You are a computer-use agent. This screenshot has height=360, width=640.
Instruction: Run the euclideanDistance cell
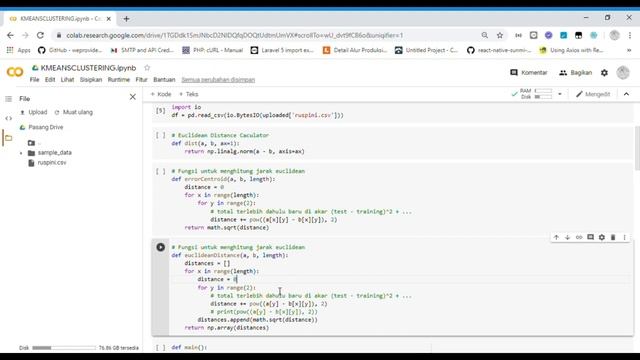(x=160, y=247)
